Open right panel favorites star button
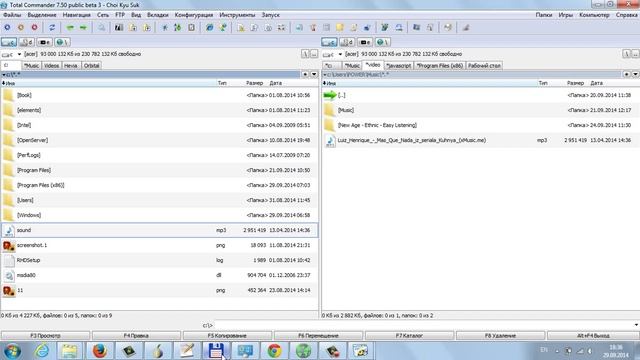Viewport: 640px width, 360px height. (x=627, y=74)
